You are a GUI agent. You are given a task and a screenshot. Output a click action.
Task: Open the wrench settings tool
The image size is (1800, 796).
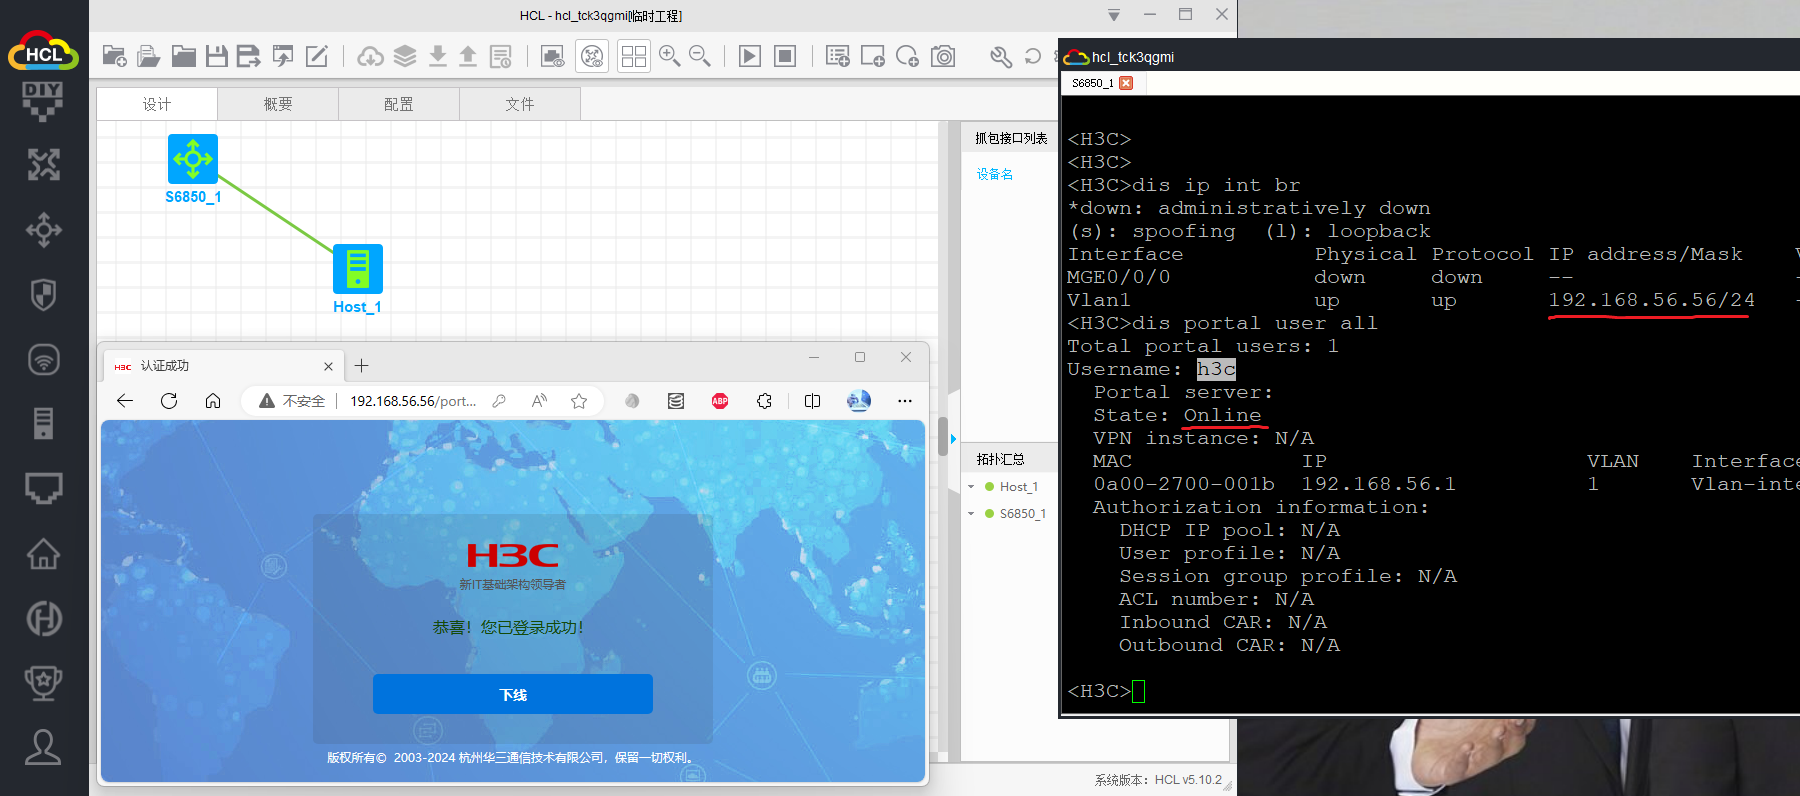tap(1000, 56)
